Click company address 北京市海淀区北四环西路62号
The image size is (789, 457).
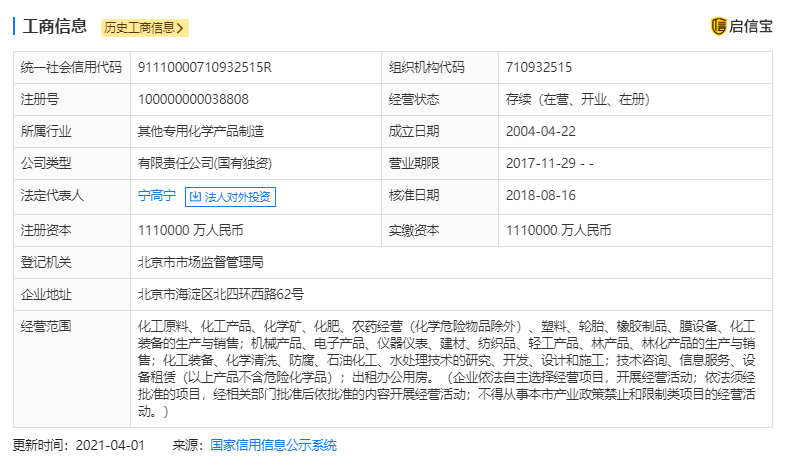(x=220, y=295)
